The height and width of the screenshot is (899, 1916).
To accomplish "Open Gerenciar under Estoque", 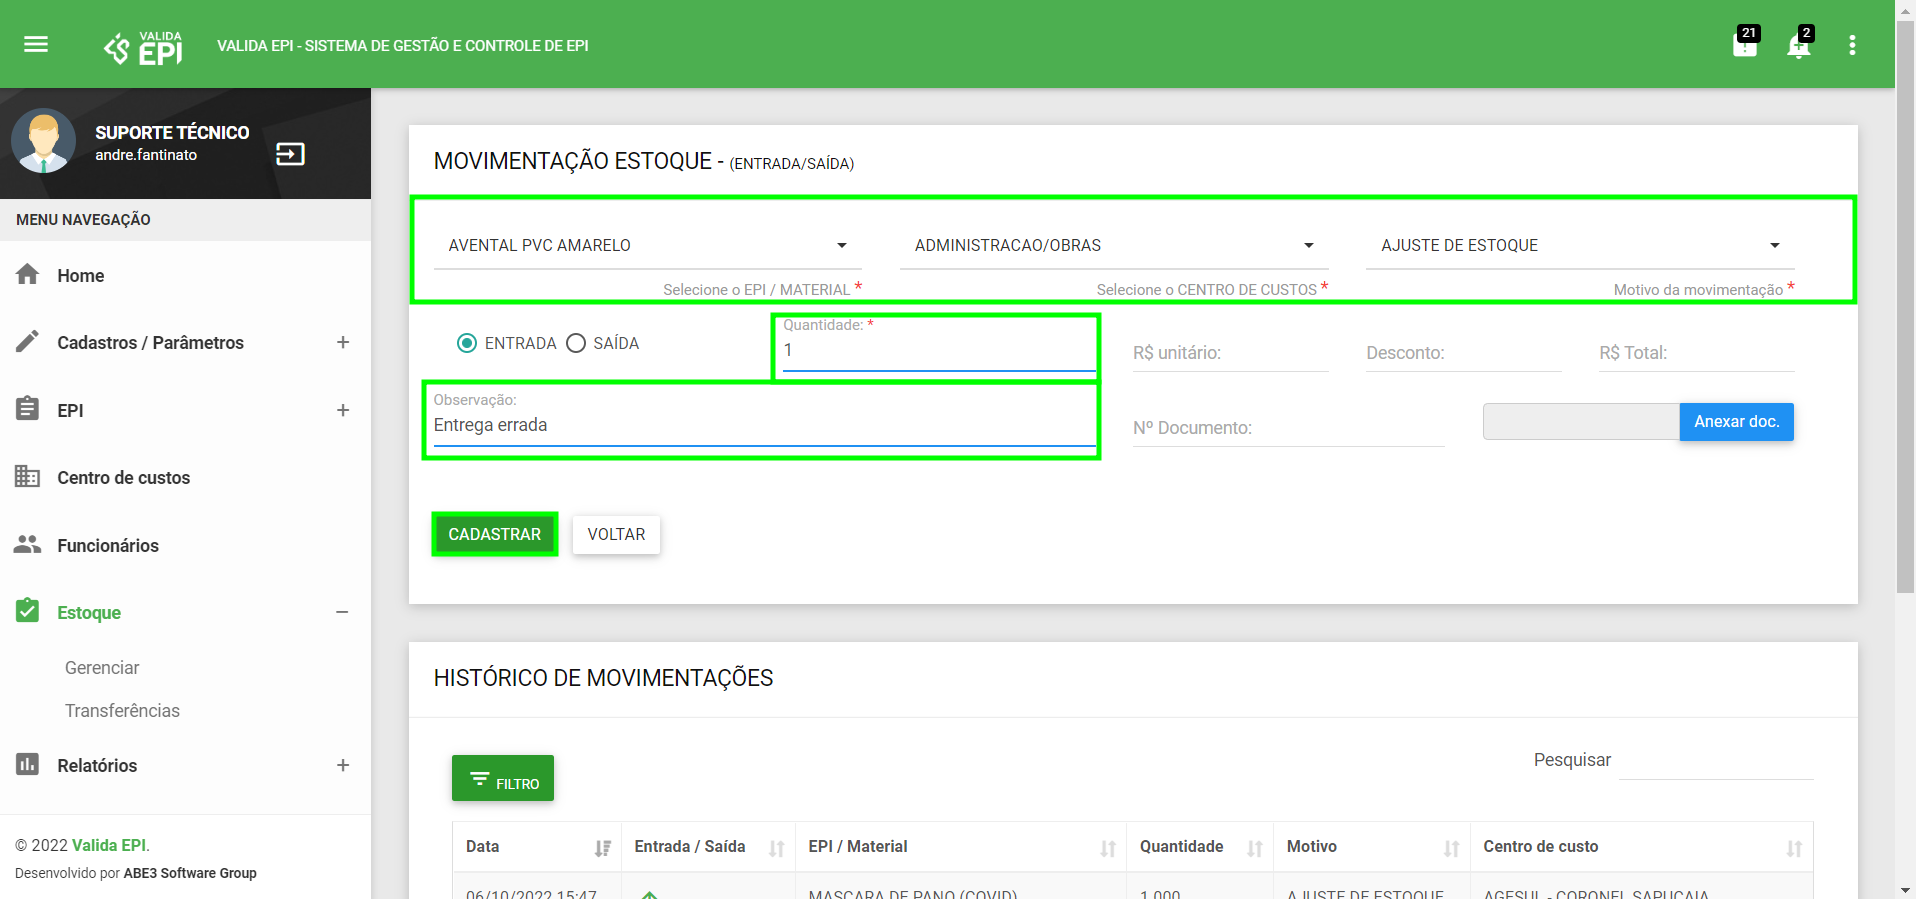I will [102, 667].
